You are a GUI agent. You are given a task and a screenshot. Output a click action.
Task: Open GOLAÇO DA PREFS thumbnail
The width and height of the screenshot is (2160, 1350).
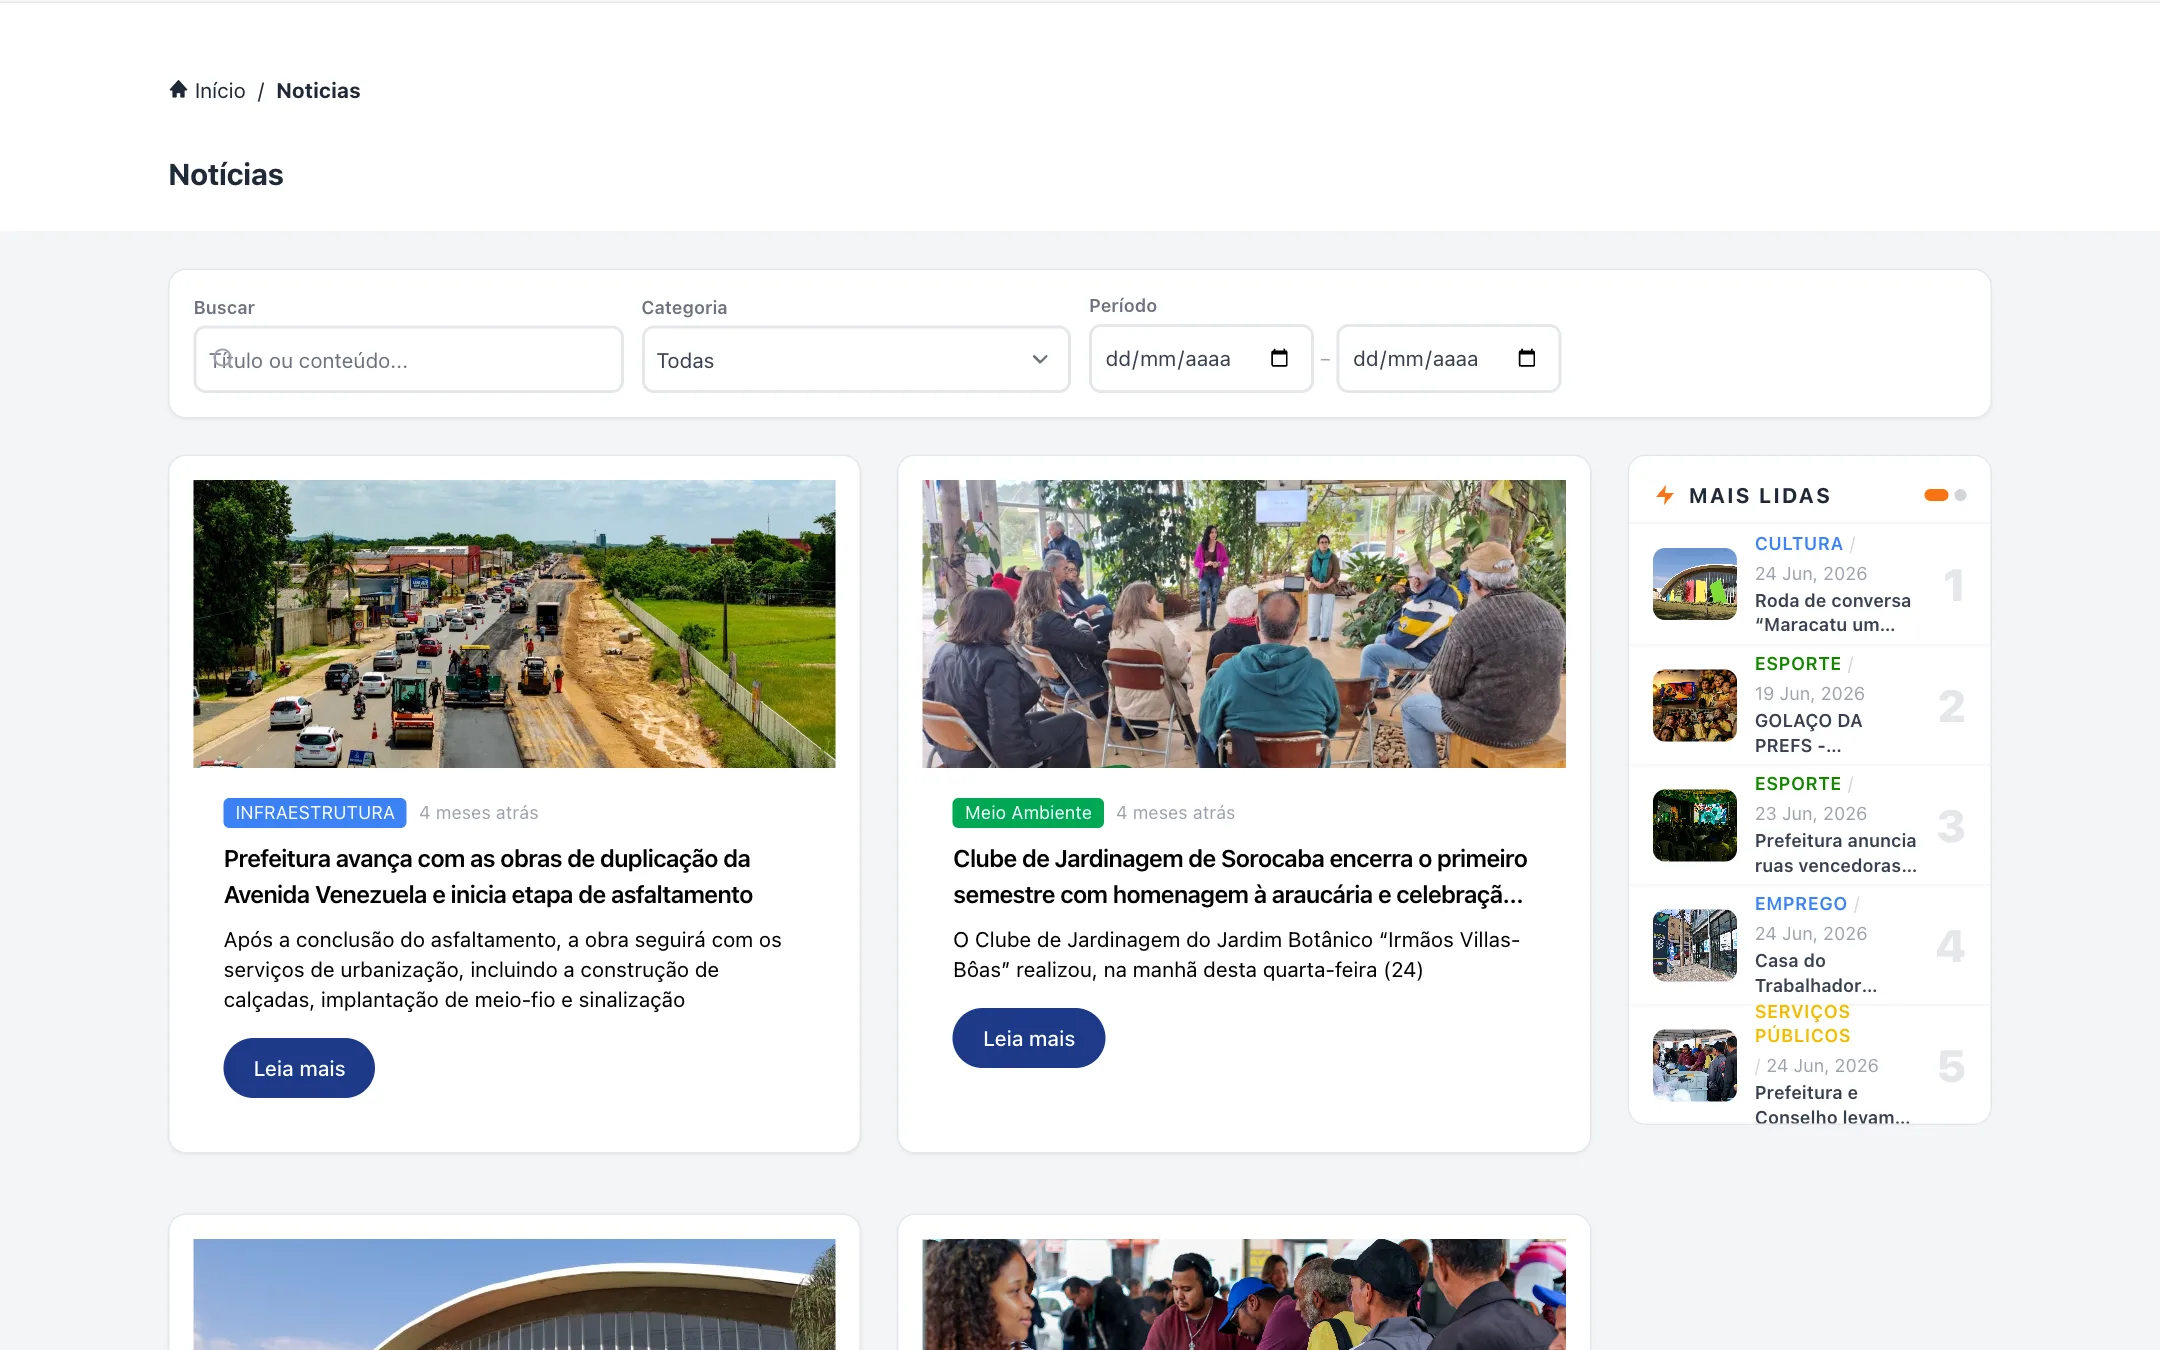1695,705
